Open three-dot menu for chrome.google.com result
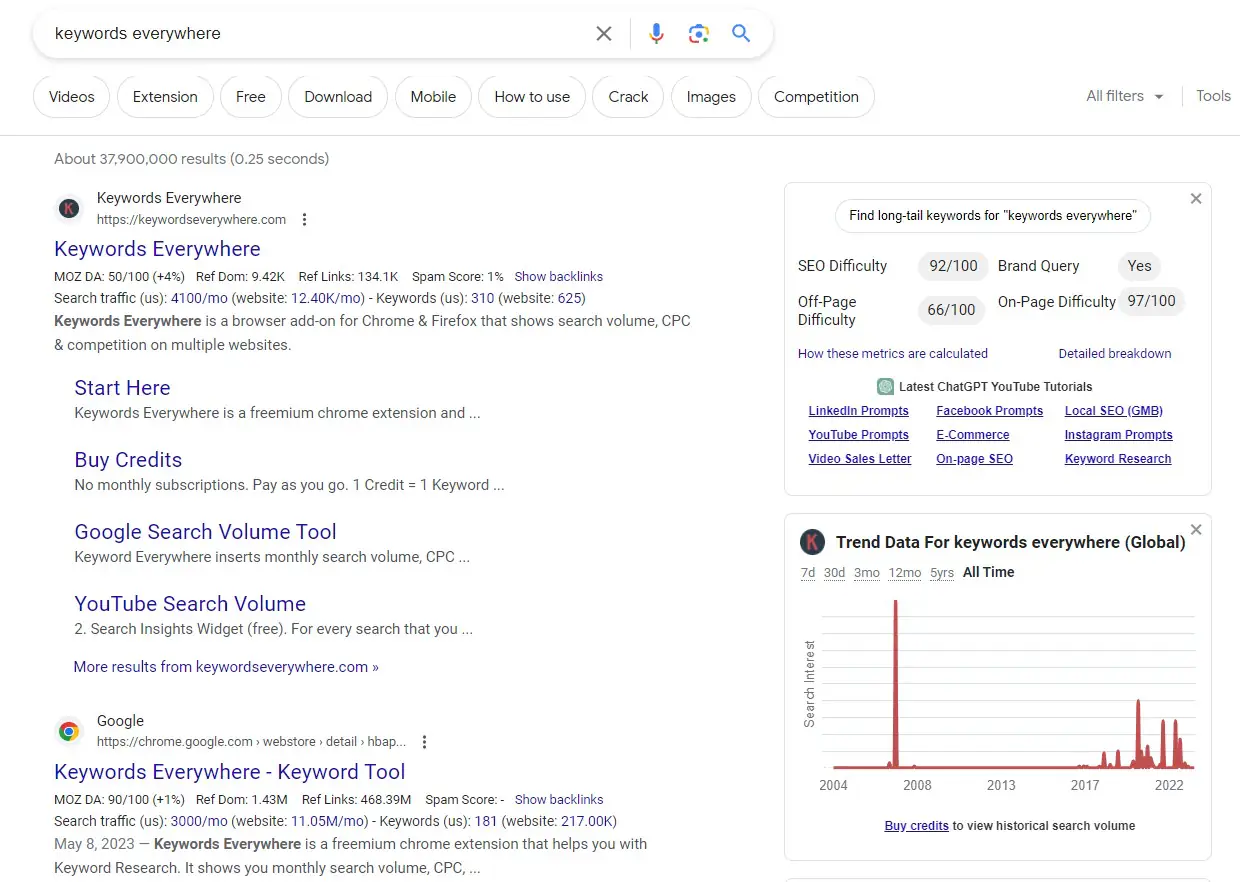This screenshot has height=882, width=1240. tap(425, 742)
